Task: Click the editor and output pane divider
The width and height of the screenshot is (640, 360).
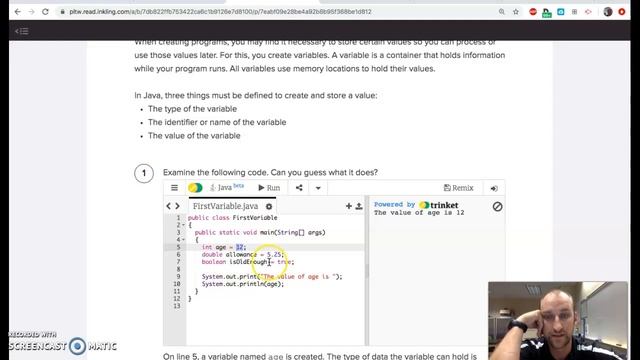Action: [367, 271]
